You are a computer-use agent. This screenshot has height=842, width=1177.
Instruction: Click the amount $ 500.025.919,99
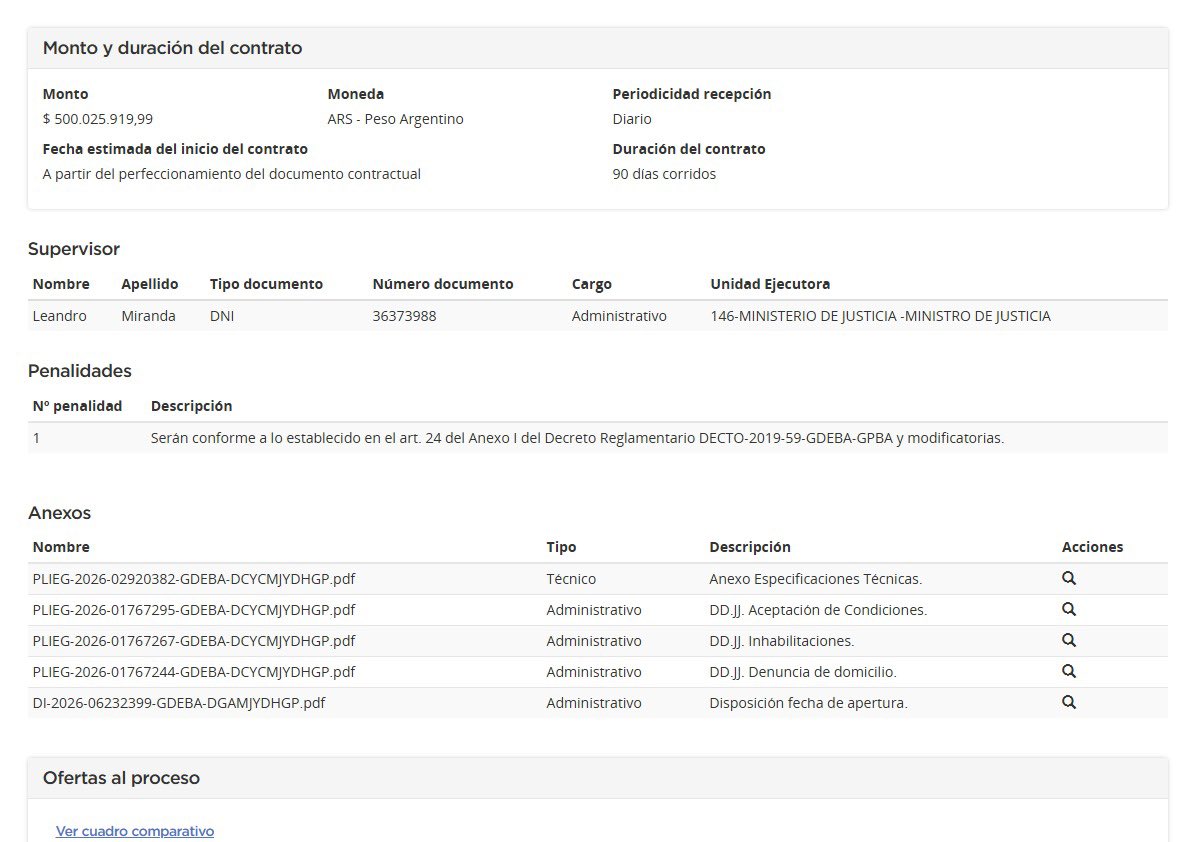click(x=98, y=119)
